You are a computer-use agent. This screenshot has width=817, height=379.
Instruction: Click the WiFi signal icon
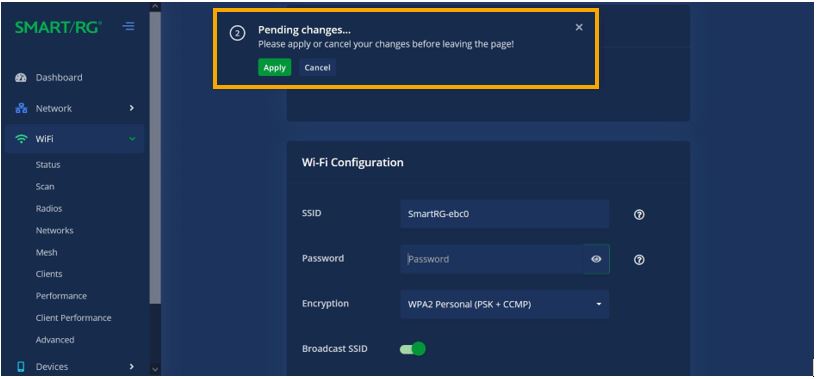pos(21,139)
